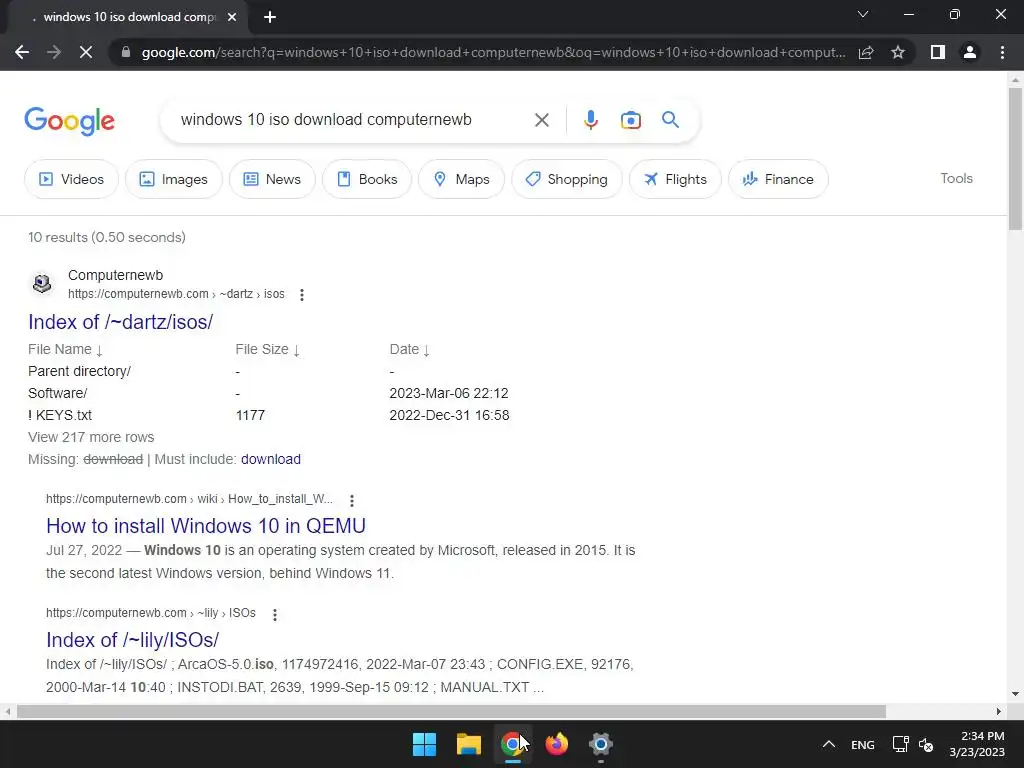Open the network status tray icon
The image size is (1024, 768).
901,744
